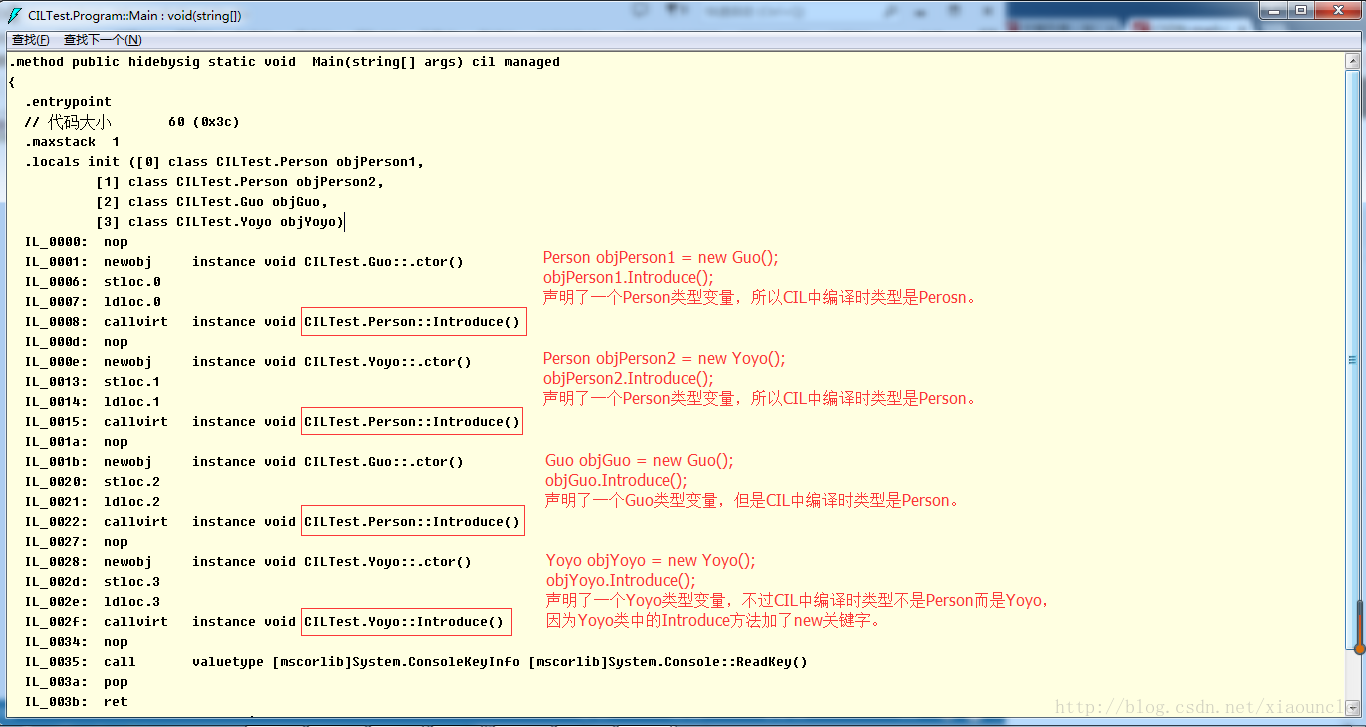Click the .entrypoint directive line

coord(68,102)
